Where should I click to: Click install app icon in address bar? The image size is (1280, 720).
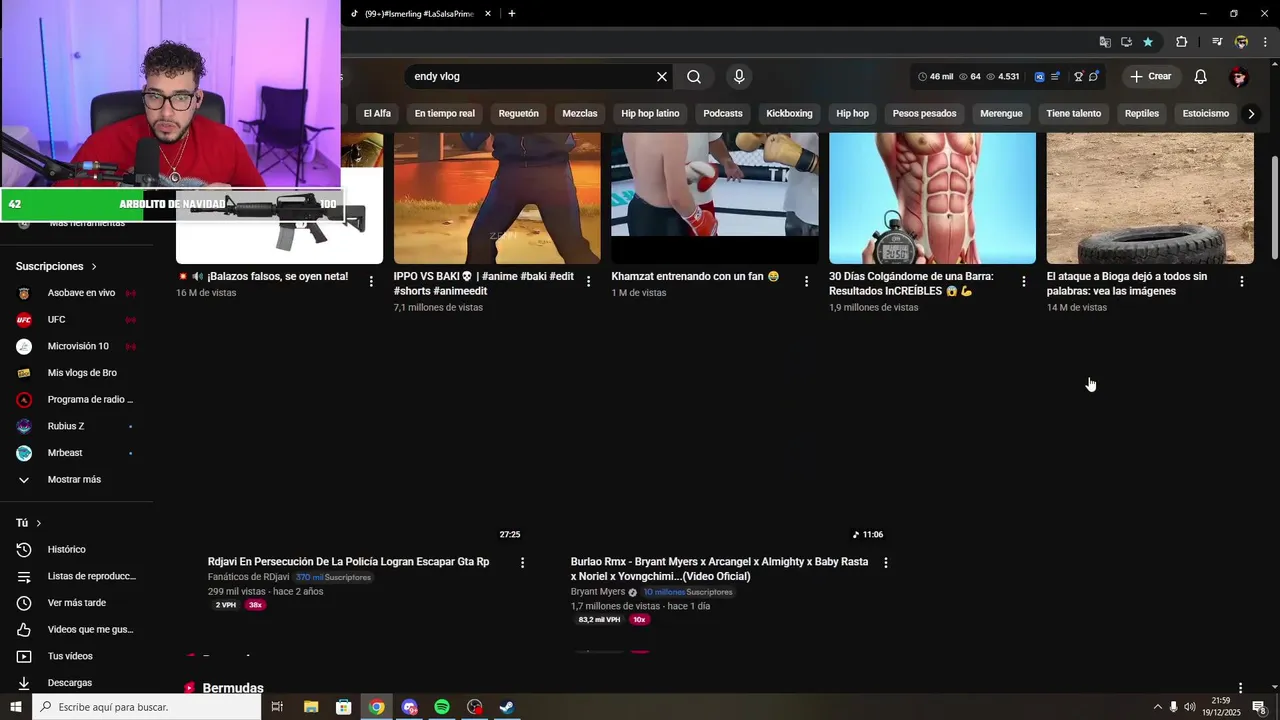point(1126,42)
